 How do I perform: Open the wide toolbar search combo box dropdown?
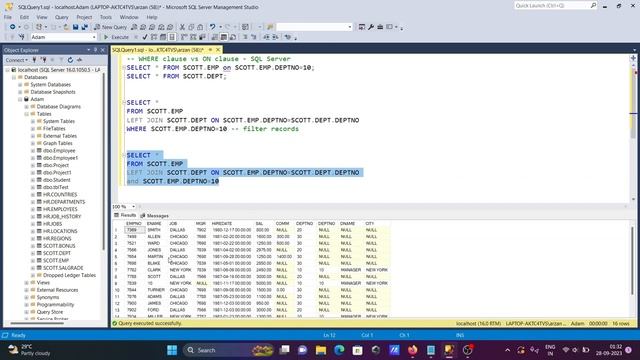point(350,27)
